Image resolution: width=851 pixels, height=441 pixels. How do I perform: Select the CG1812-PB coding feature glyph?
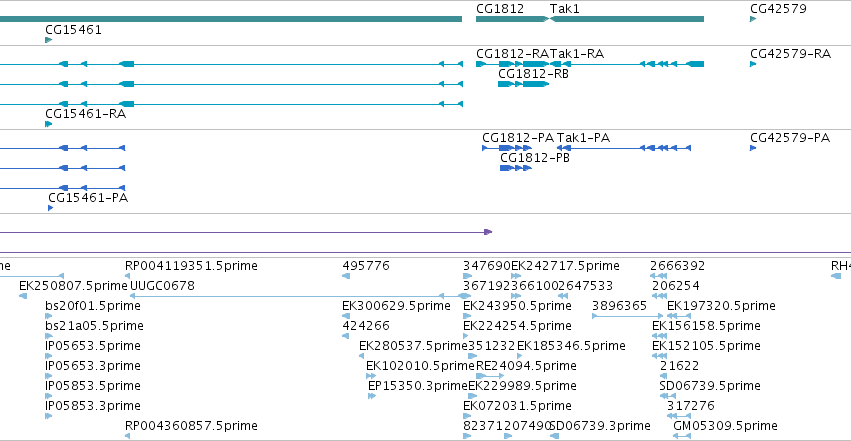pyautogui.click(x=516, y=168)
